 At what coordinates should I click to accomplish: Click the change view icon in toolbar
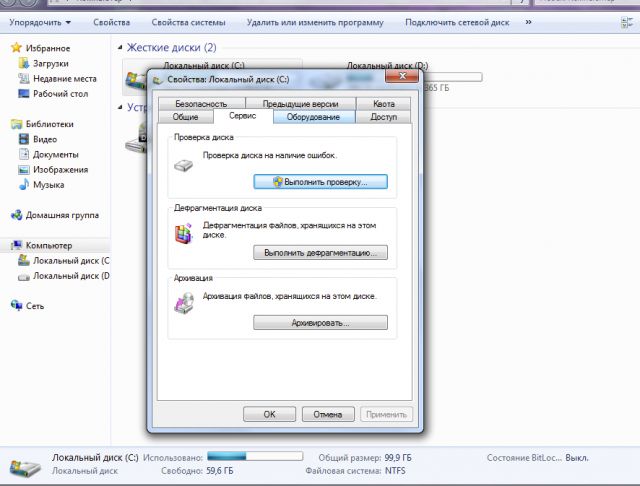[627, 22]
